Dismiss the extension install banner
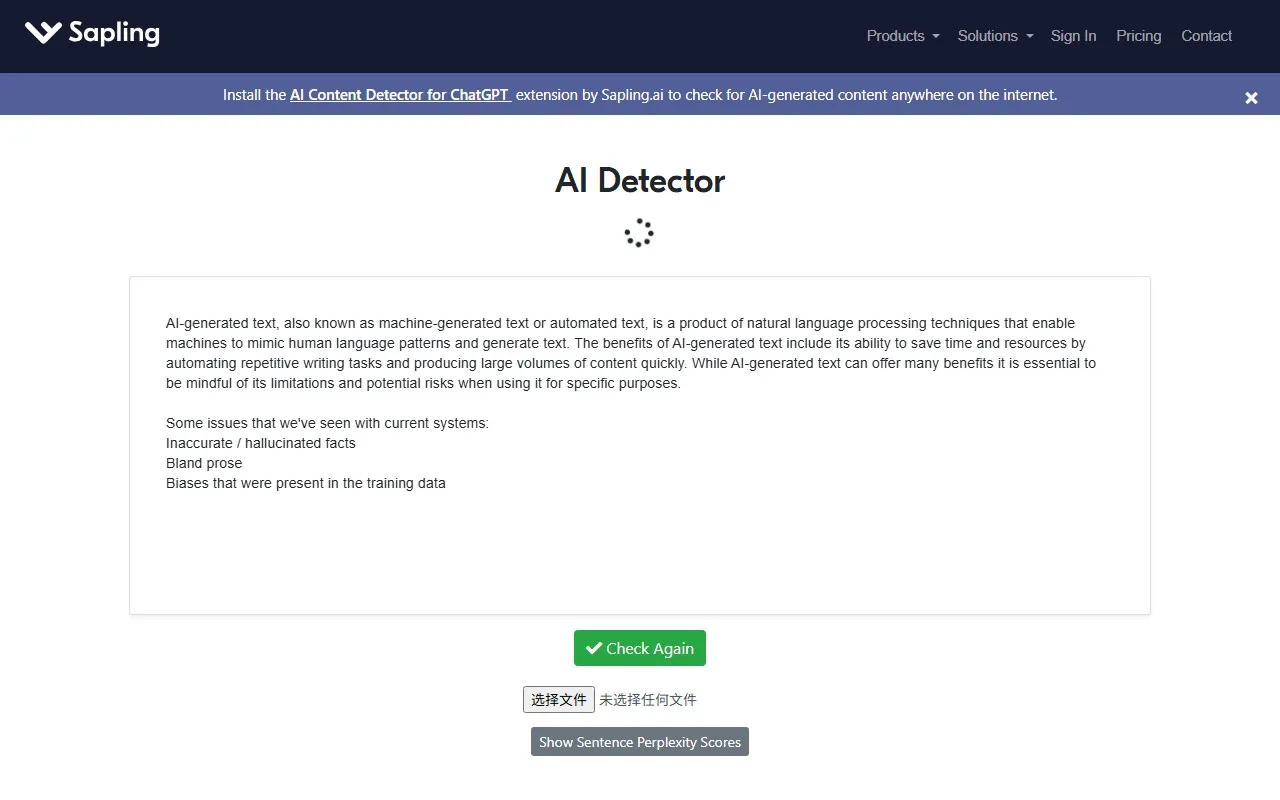This screenshot has width=1280, height=800. [x=1250, y=97]
